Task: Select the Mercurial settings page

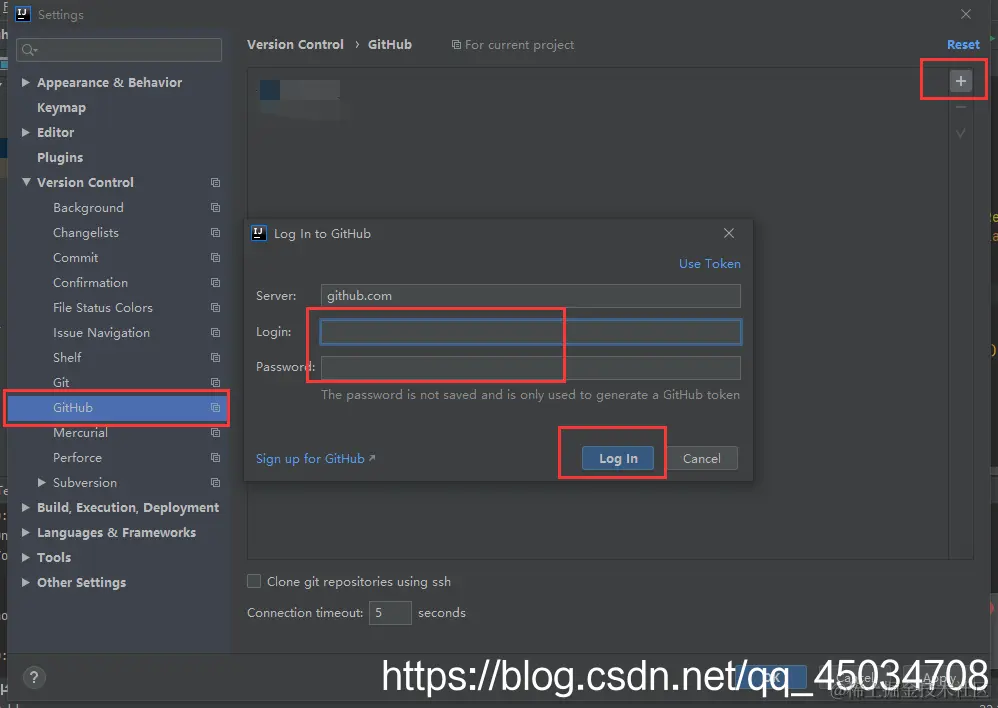Action: (80, 432)
